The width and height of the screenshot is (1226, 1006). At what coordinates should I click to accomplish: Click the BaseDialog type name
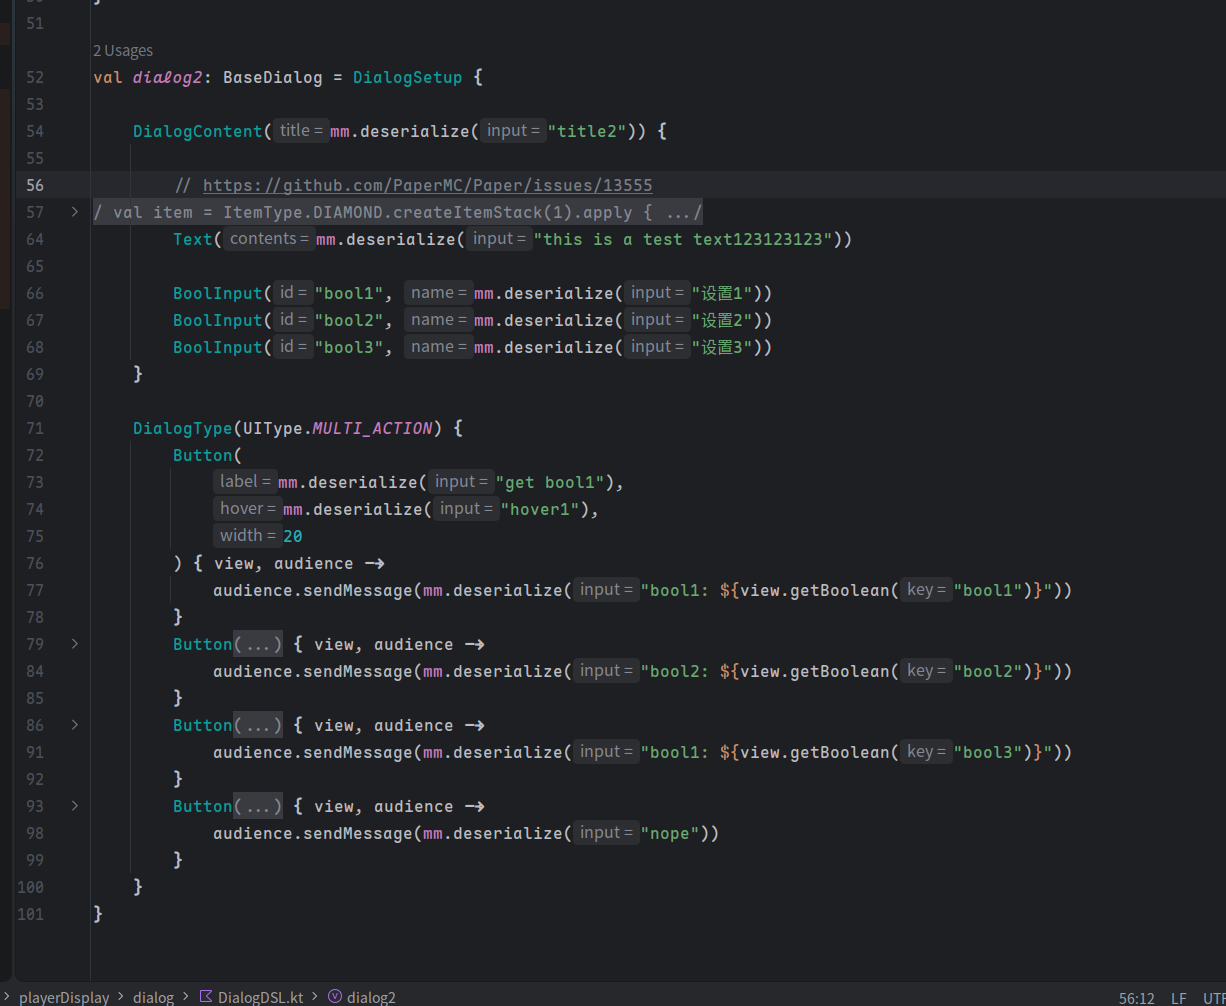click(273, 77)
